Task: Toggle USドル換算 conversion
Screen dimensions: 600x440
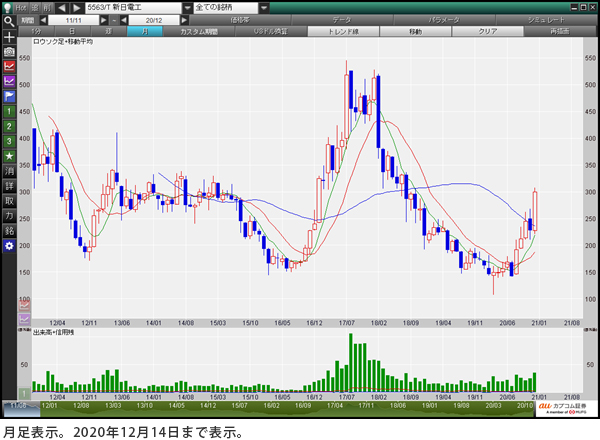Action: click(271, 31)
